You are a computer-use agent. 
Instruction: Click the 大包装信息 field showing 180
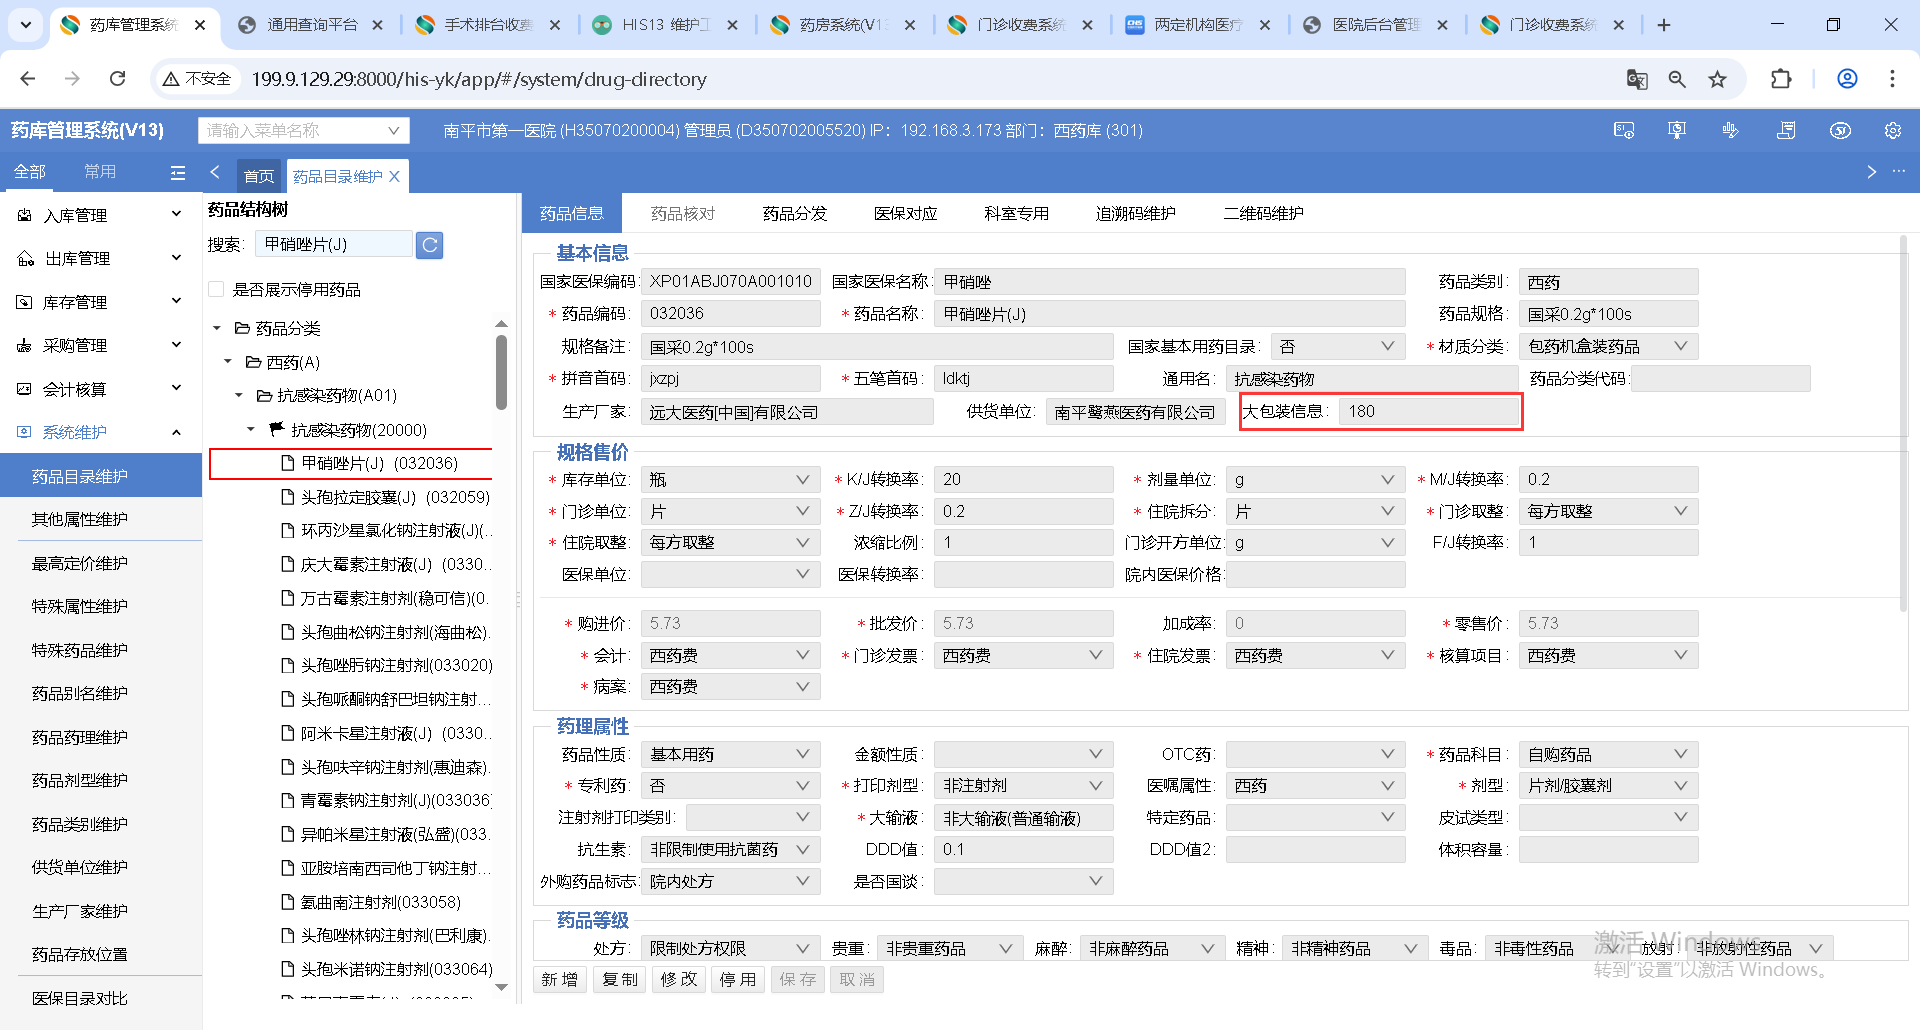(x=1429, y=412)
